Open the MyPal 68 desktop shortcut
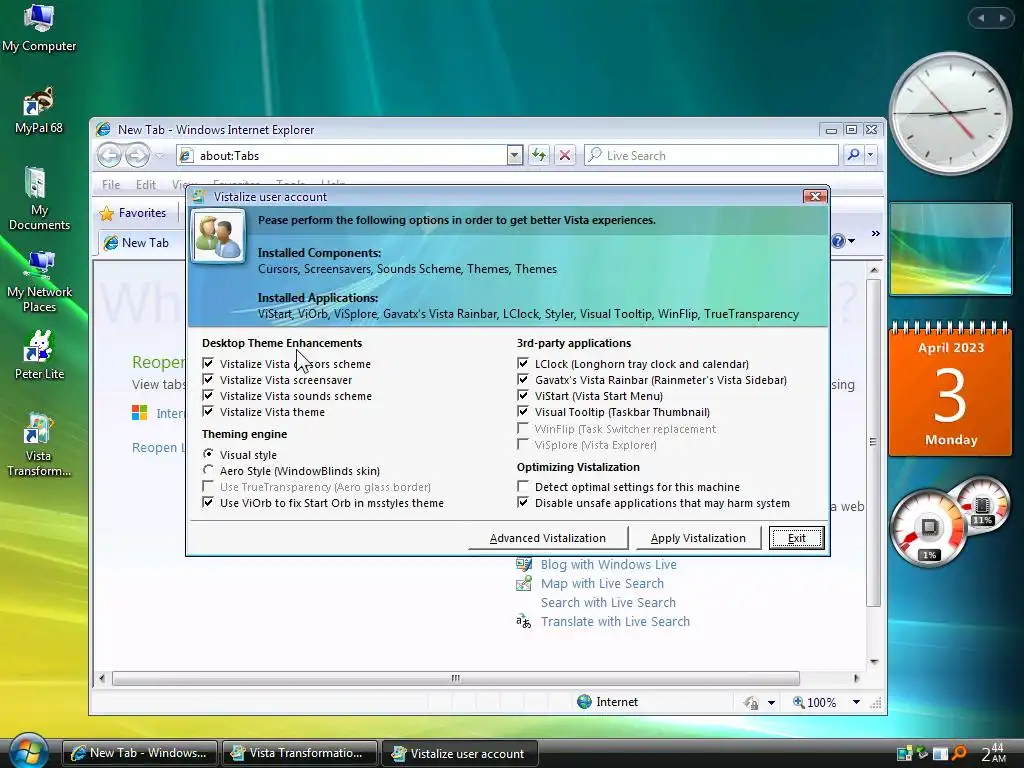 click(39, 111)
